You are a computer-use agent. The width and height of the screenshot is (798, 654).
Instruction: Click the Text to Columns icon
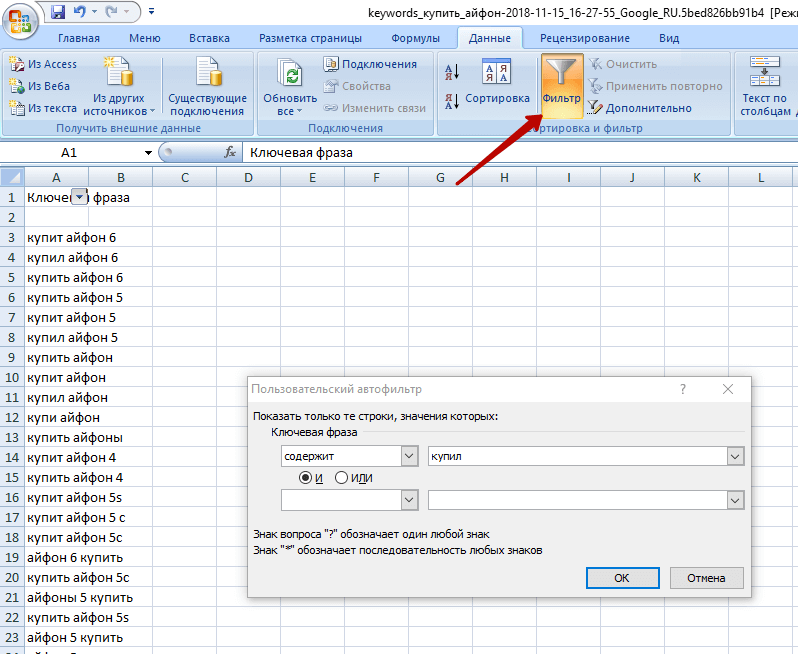pyautogui.click(x=764, y=75)
